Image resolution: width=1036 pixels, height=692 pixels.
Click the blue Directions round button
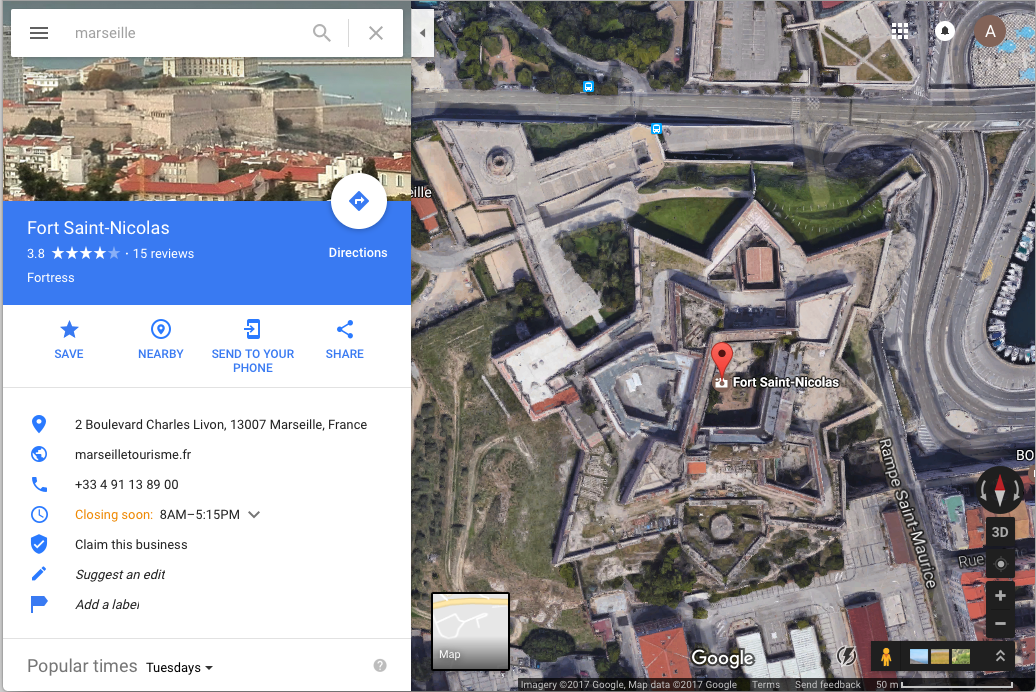point(359,201)
